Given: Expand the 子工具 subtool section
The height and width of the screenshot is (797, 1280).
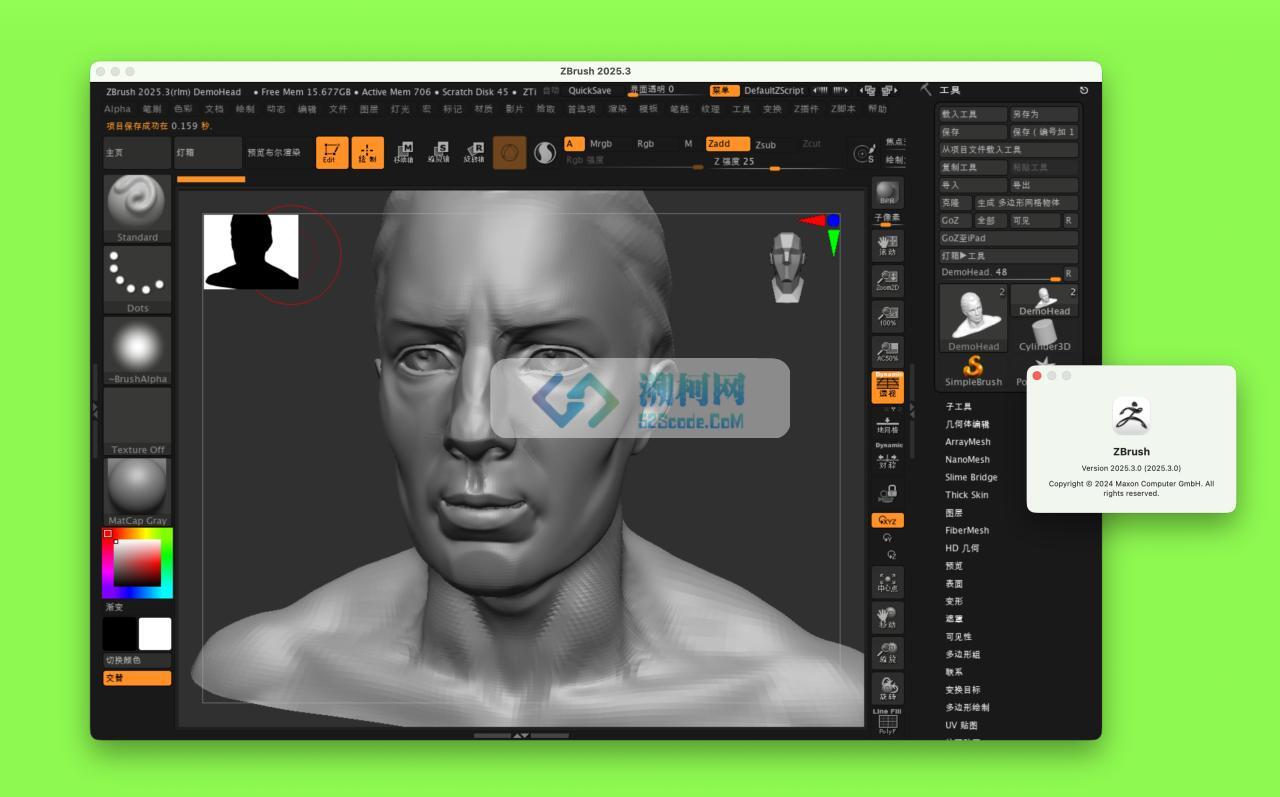Looking at the screenshot, I should click(x=959, y=407).
